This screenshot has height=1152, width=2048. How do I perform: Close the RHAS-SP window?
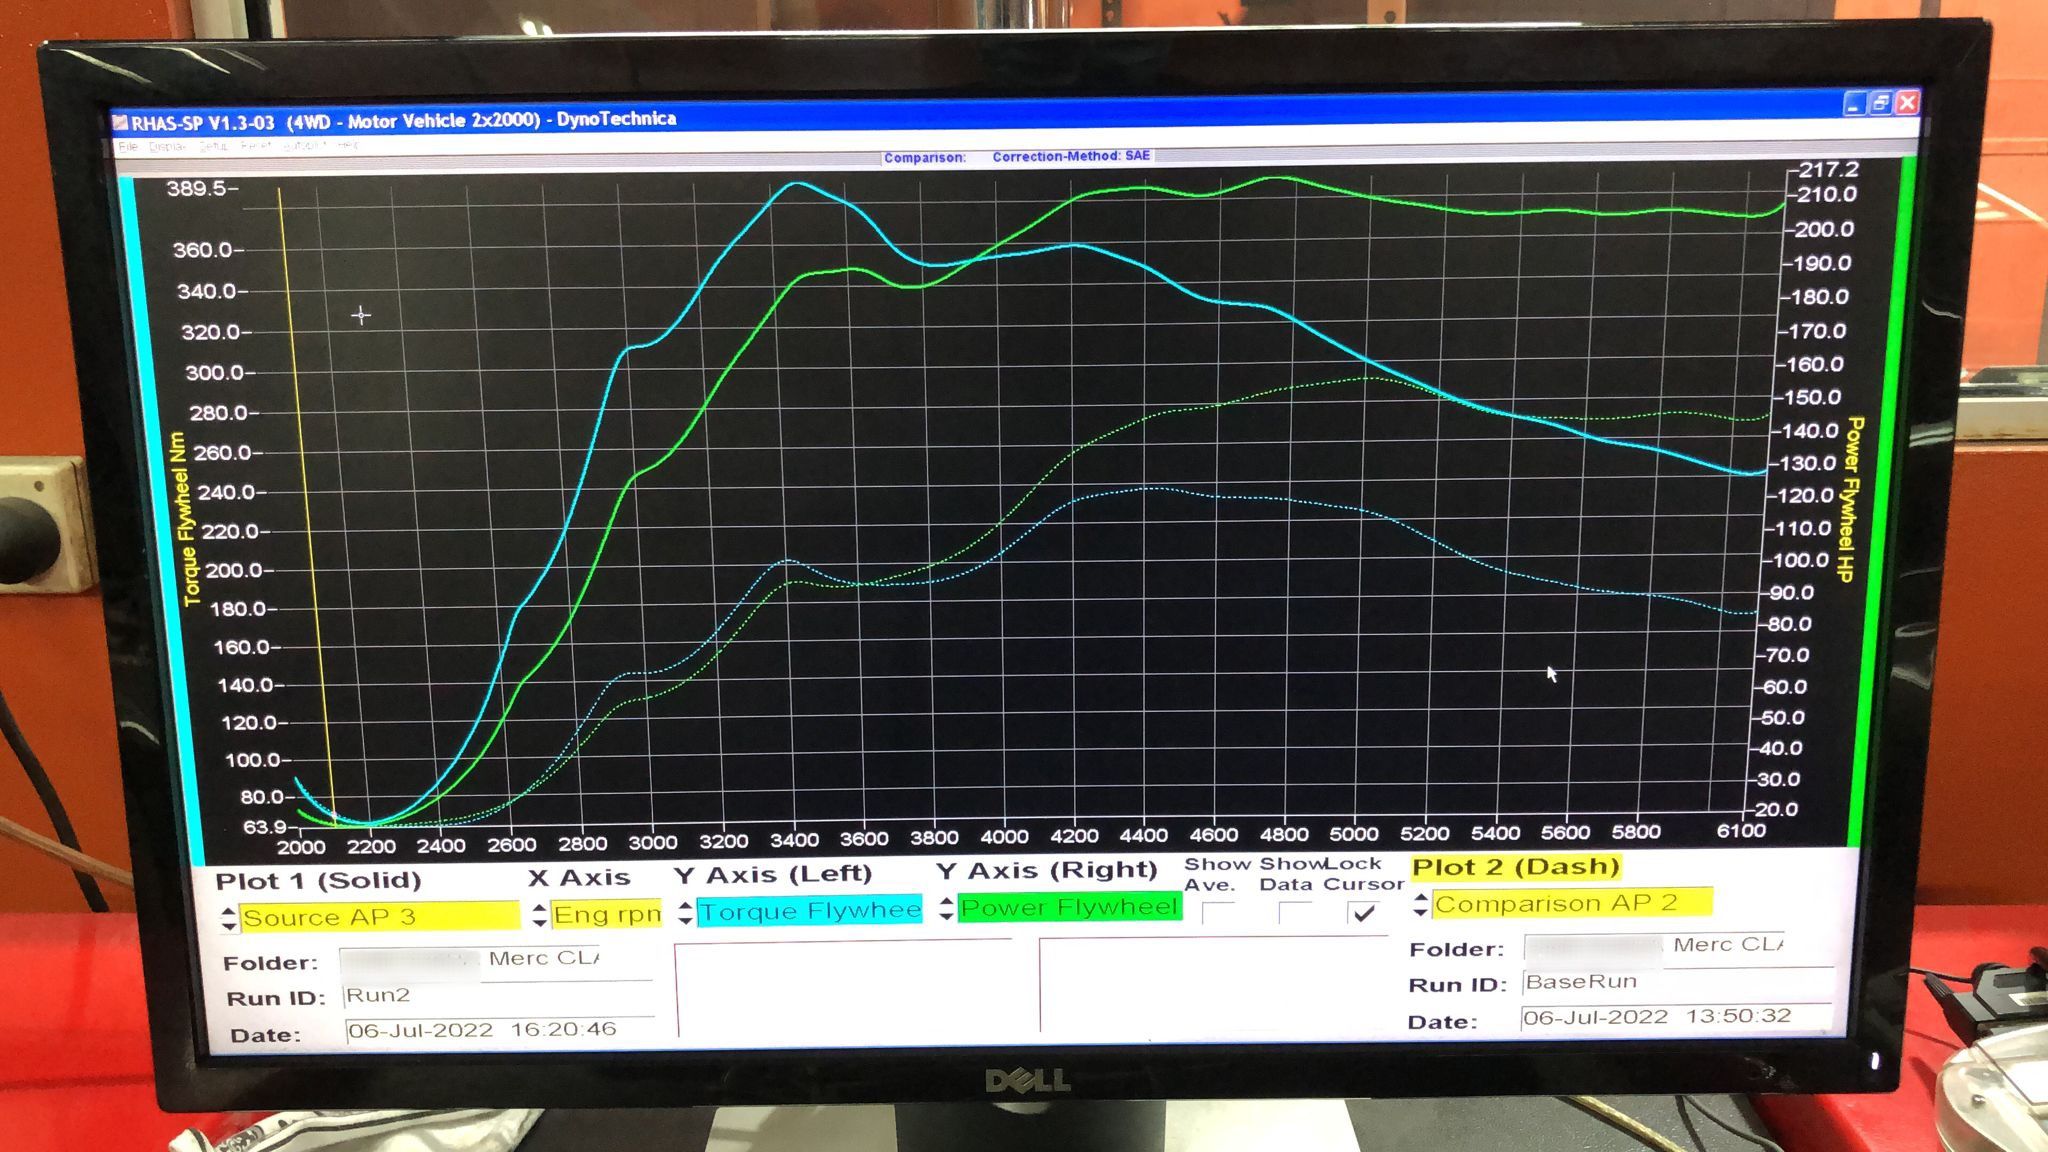tap(1907, 103)
